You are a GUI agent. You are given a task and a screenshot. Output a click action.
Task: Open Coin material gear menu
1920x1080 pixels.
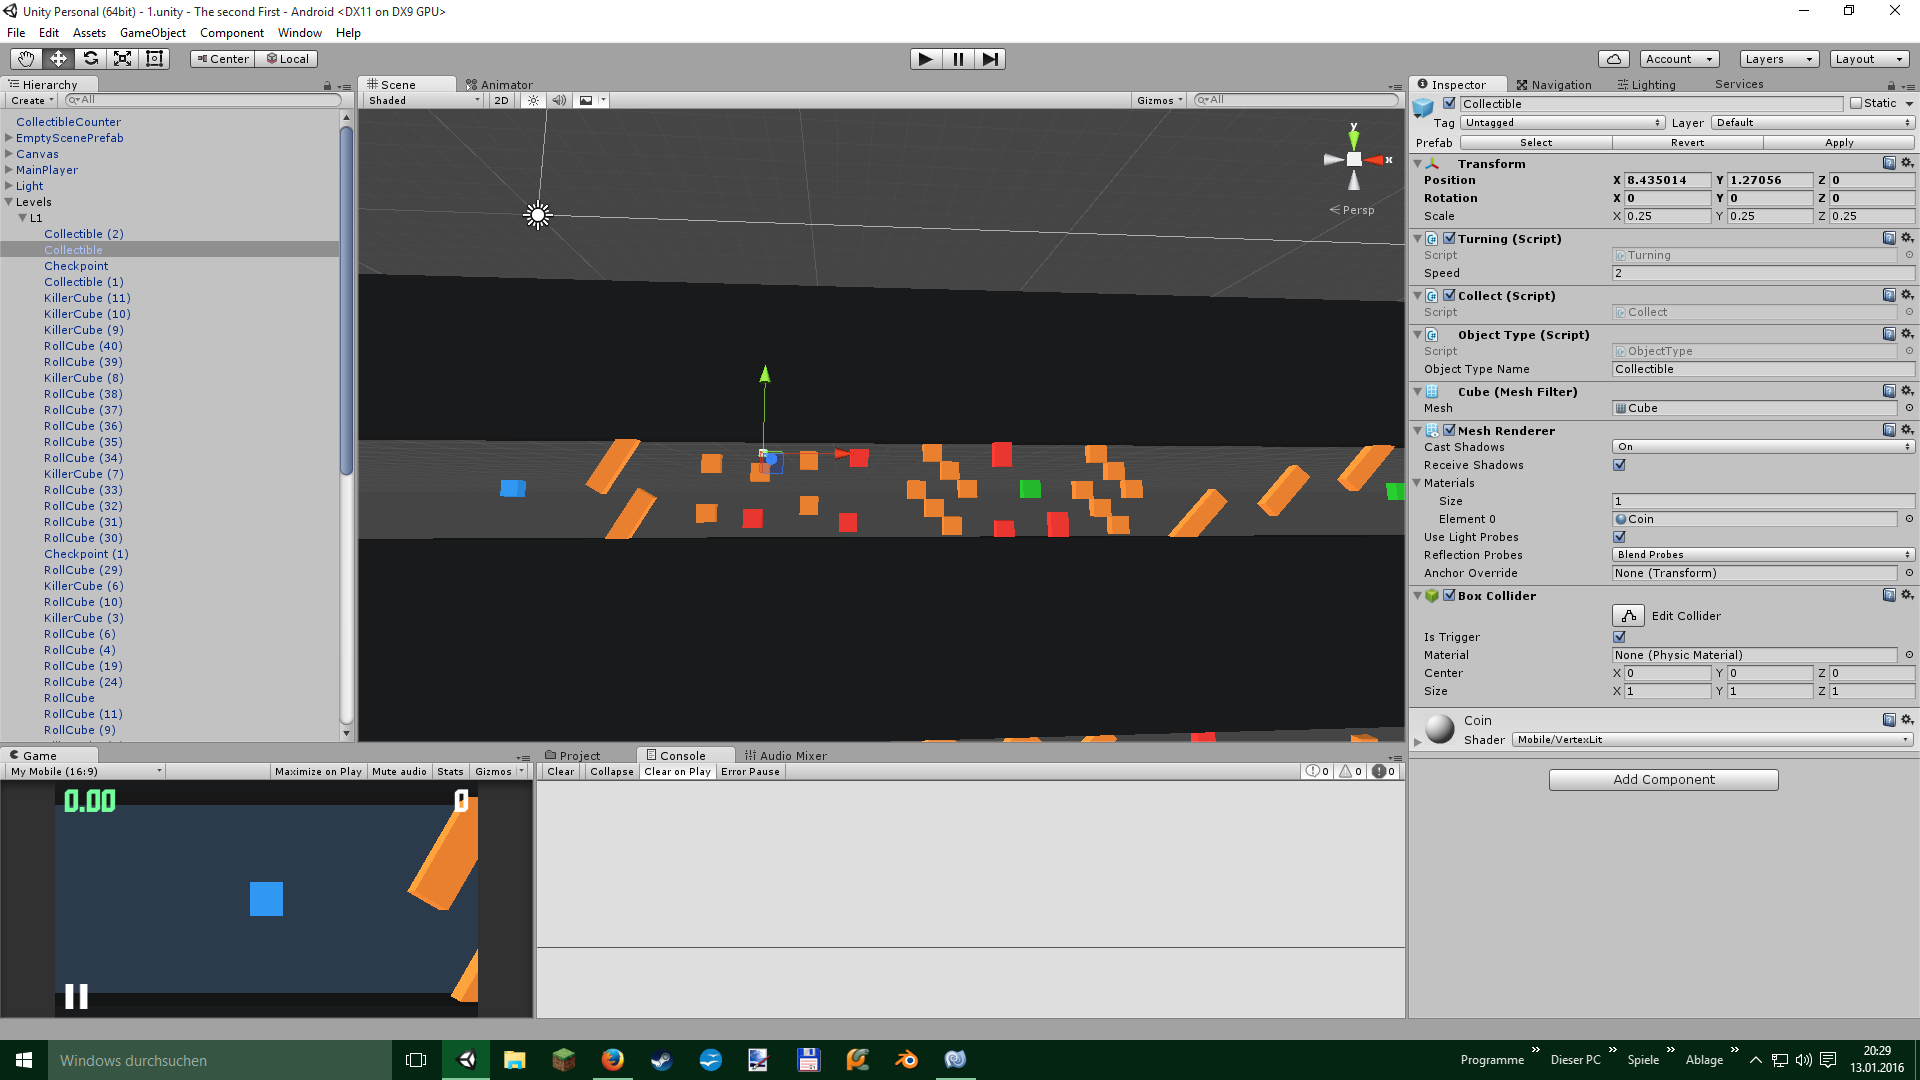(x=1907, y=720)
